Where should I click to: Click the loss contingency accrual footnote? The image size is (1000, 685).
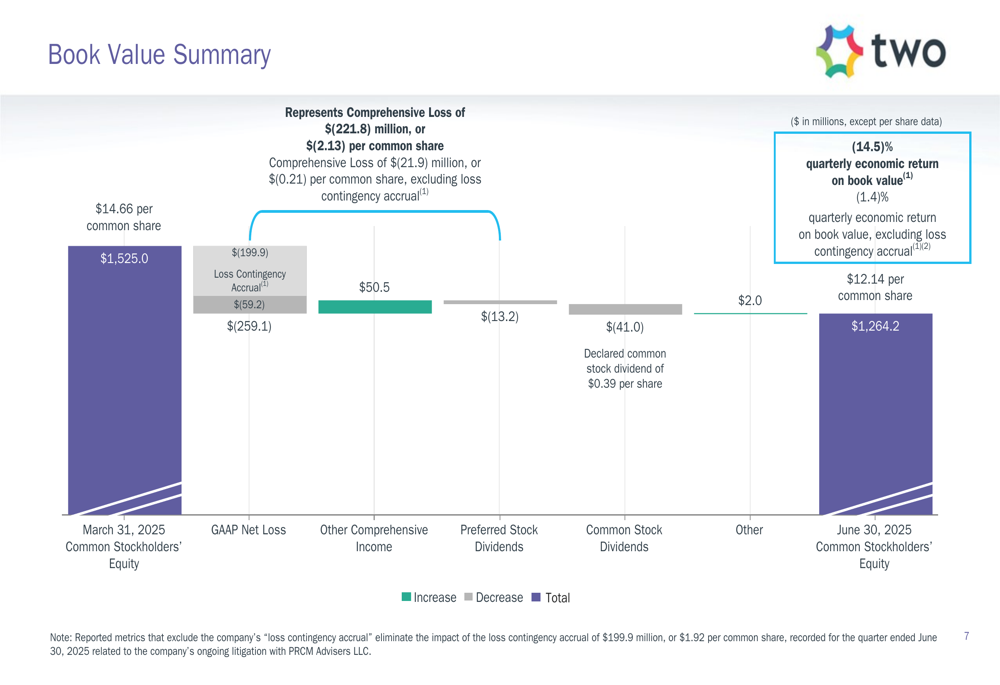pos(494,644)
